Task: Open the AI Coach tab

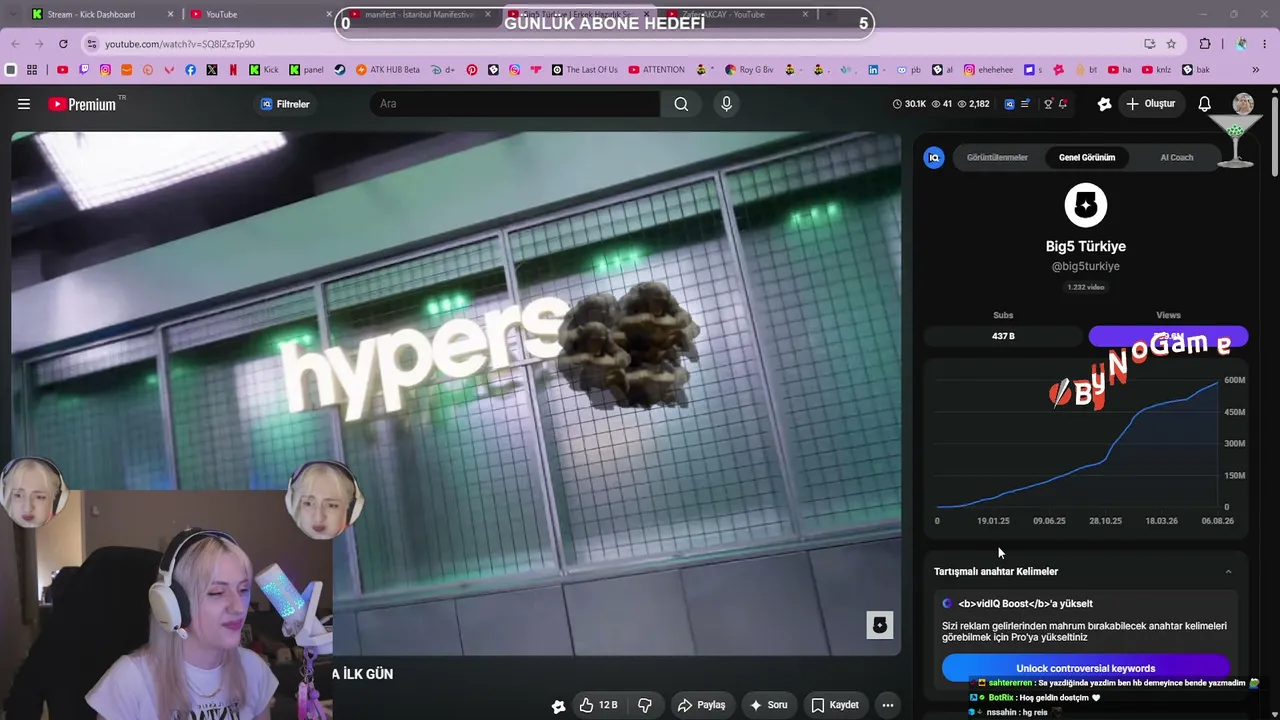Action: (x=1177, y=157)
